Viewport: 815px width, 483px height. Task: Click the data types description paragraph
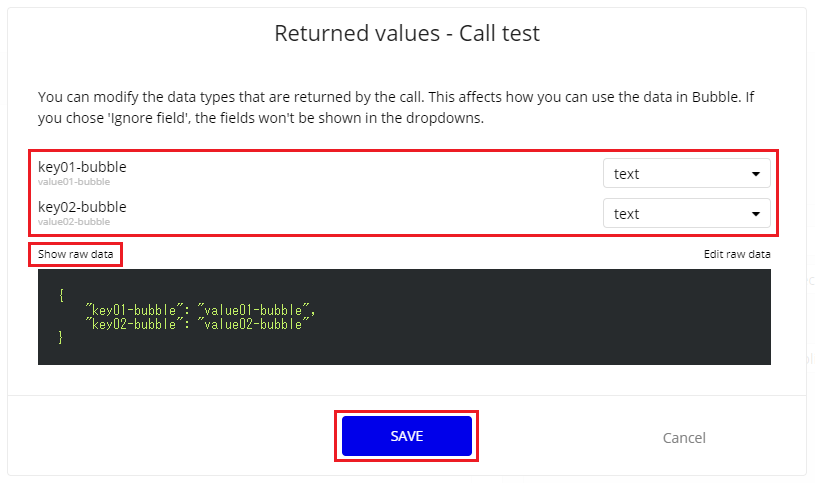pos(400,107)
